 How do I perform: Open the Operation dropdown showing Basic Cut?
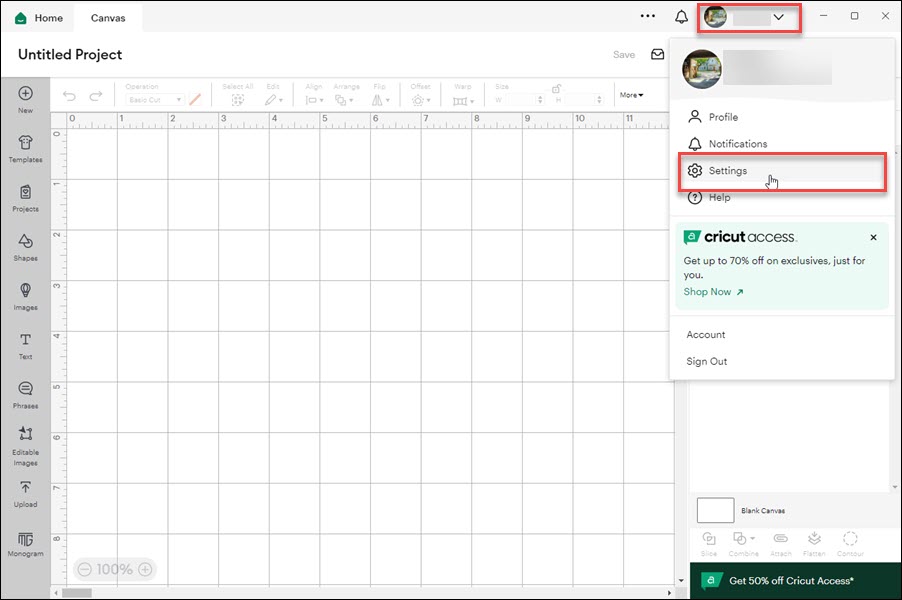coord(155,99)
